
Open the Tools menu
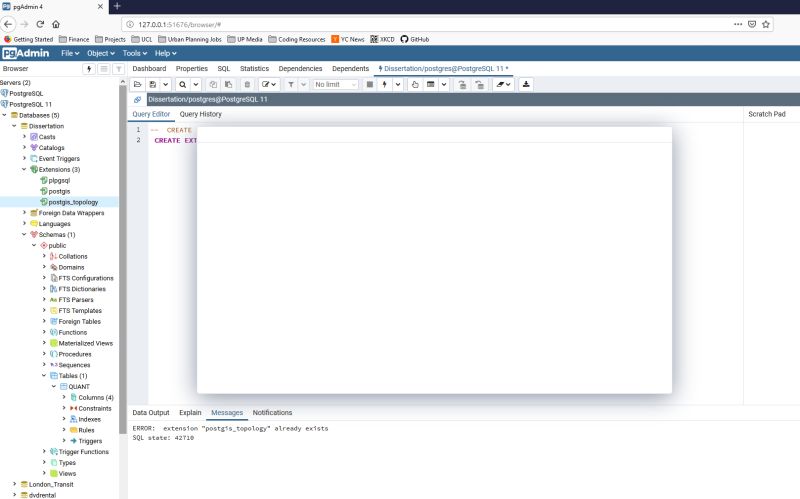point(135,53)
